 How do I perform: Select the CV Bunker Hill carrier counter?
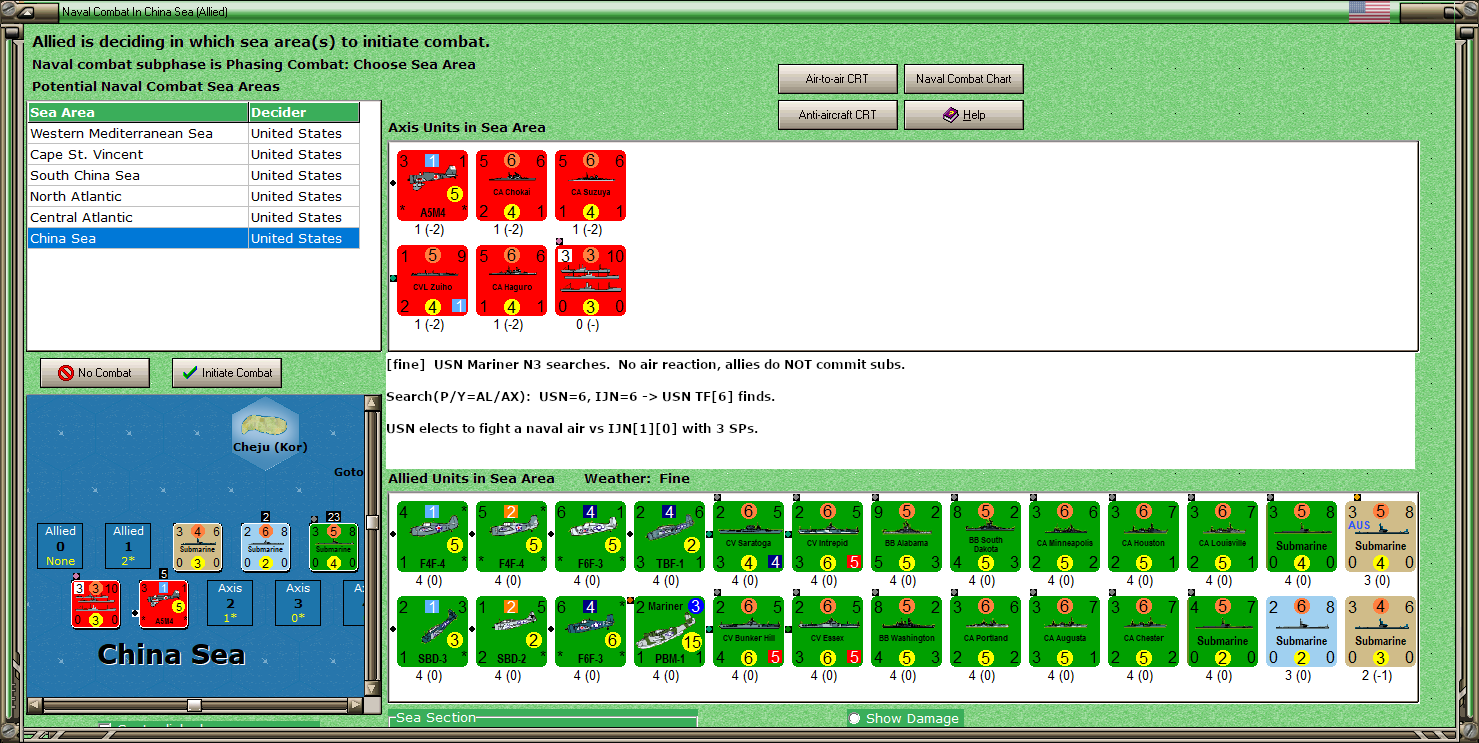(x=748, y=631)
